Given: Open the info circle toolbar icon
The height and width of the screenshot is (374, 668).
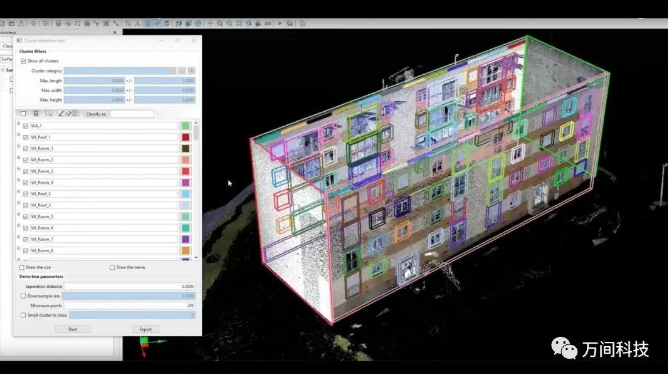Looking at the screenshot, I should (x=302, y=23).
